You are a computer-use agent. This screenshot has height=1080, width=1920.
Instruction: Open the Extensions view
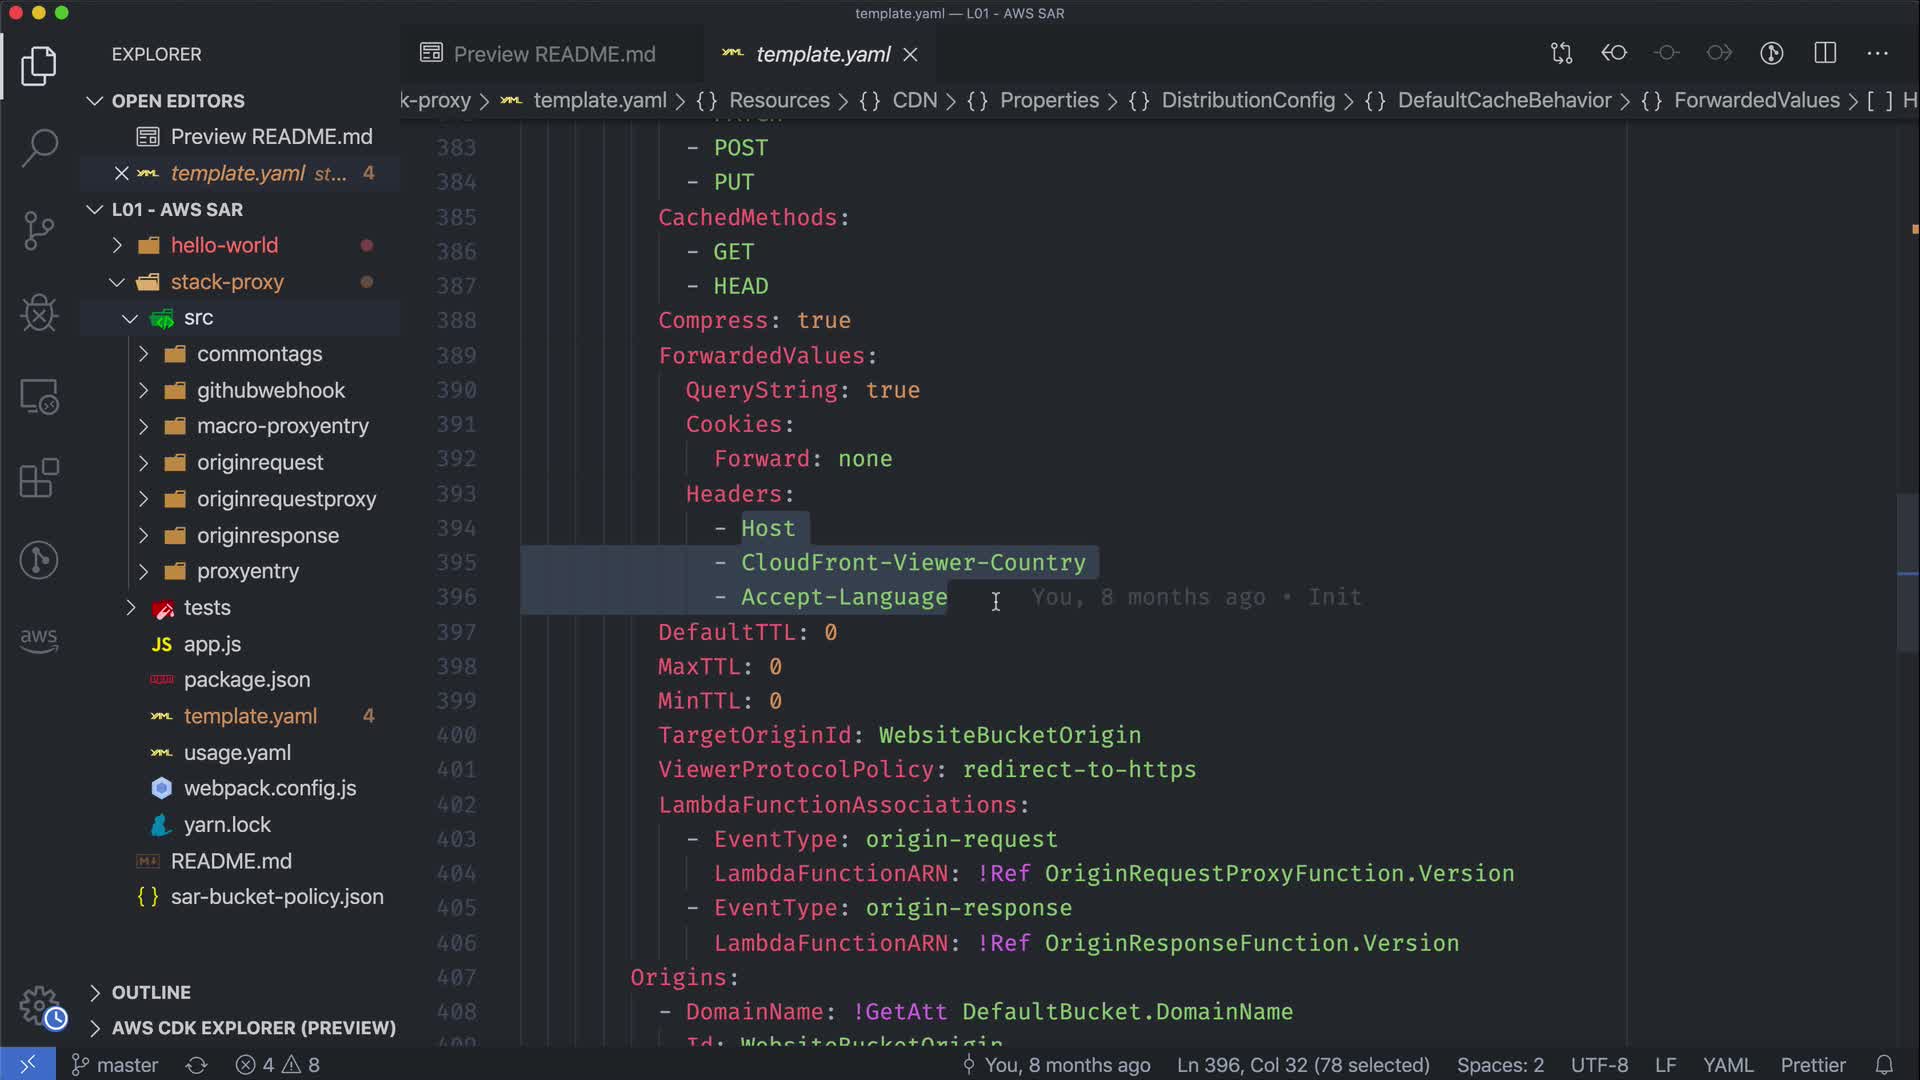coord(39,478)
